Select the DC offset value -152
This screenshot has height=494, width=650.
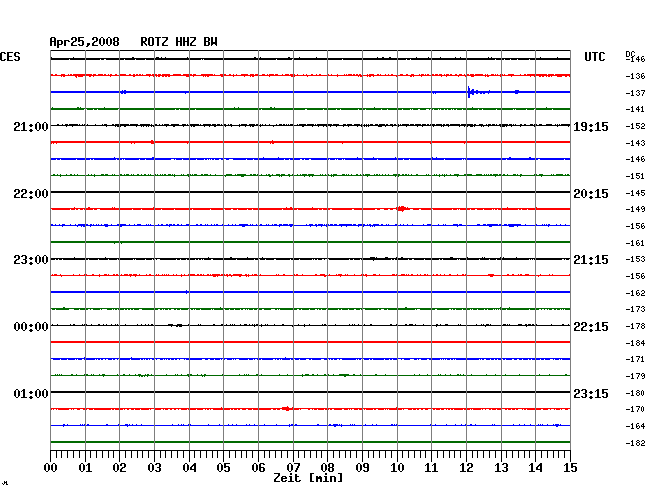pos(635,126)
